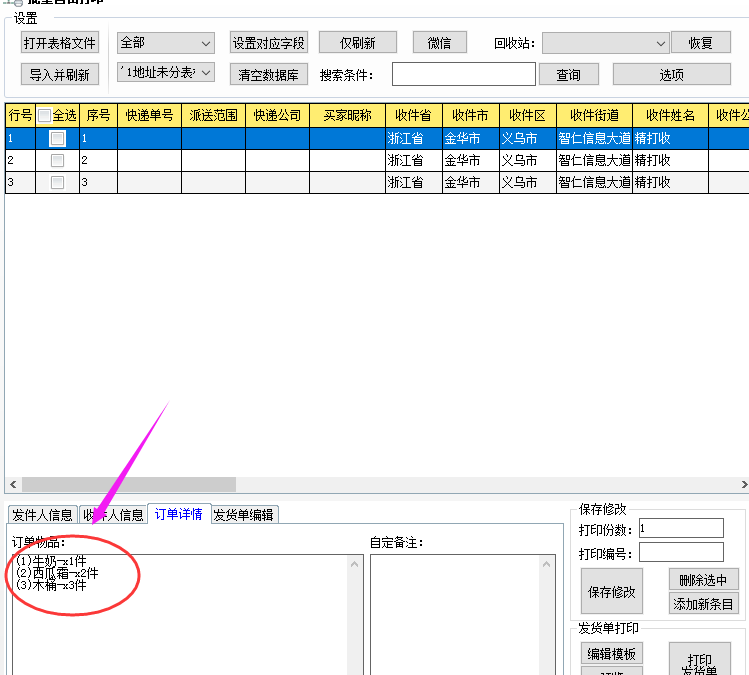Viewport: 749px width, 675px height.
Task: Click 清空数据库 button
Action: click(x=268, y=74)
